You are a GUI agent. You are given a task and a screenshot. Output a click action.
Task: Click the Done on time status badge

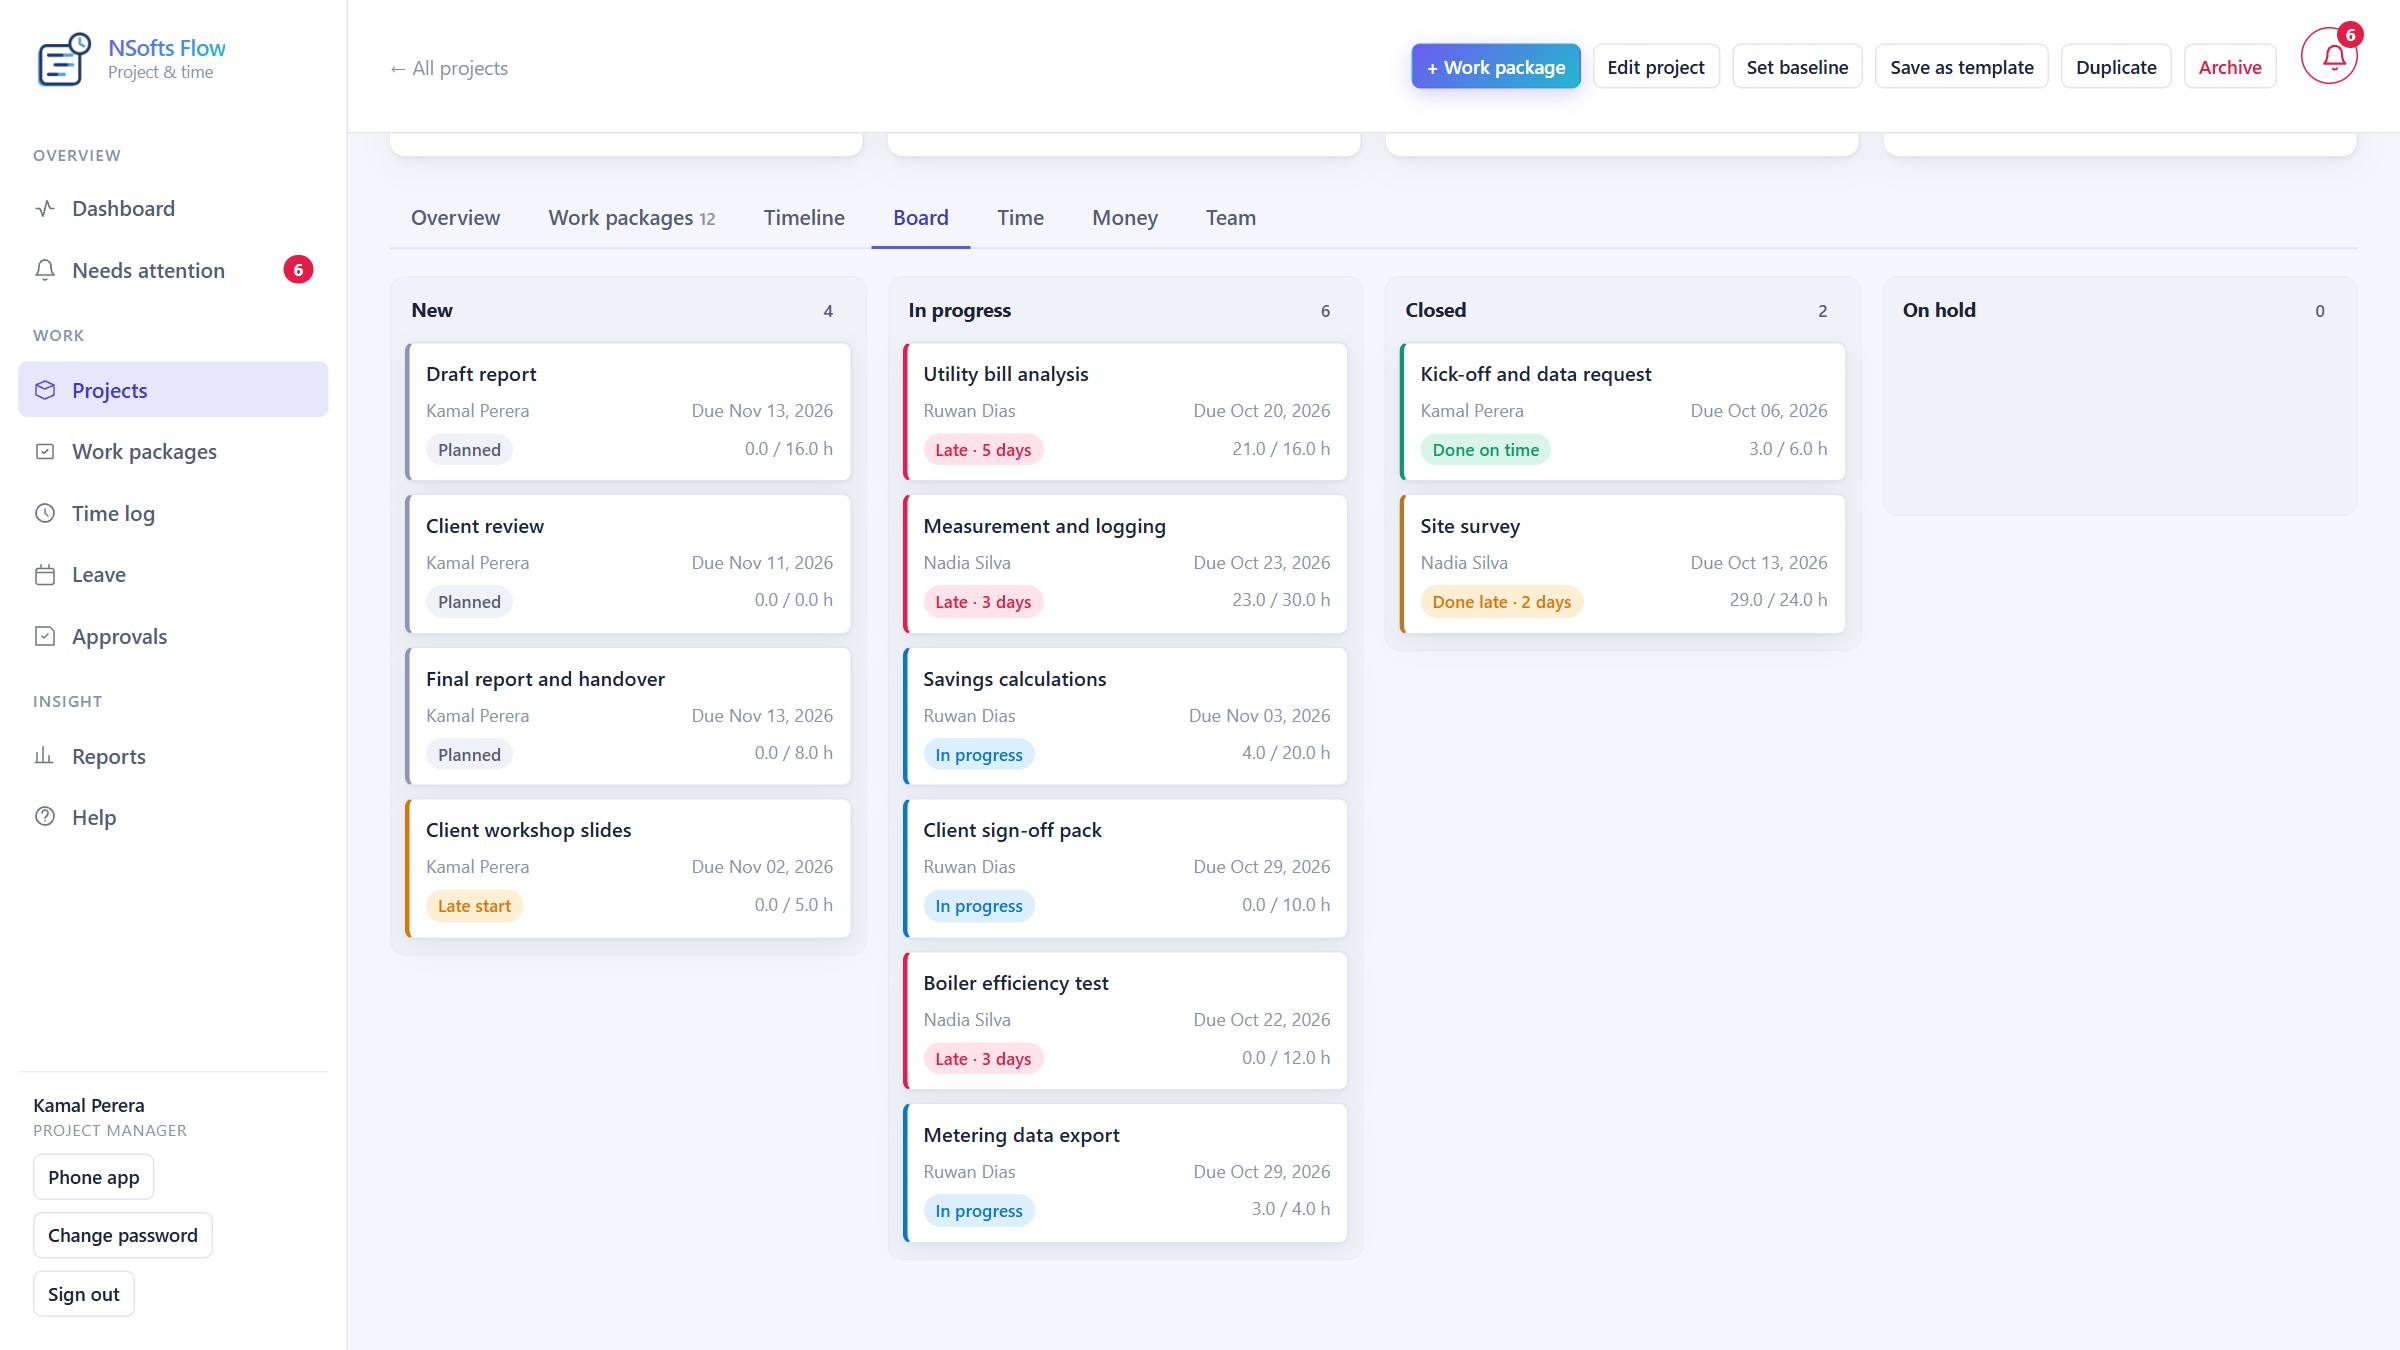click(1485, 450)
